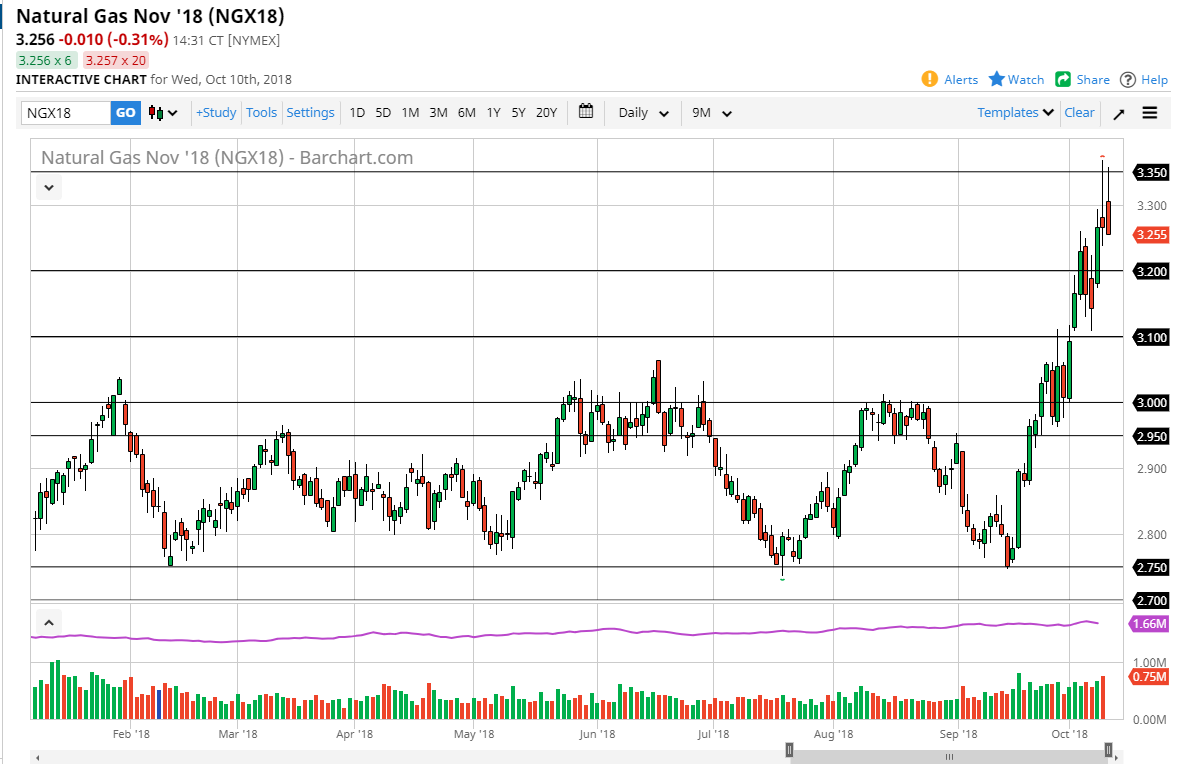Add to Watch list star icon
This screenshot has height=764, width=1177.
(x=997, y=79)
